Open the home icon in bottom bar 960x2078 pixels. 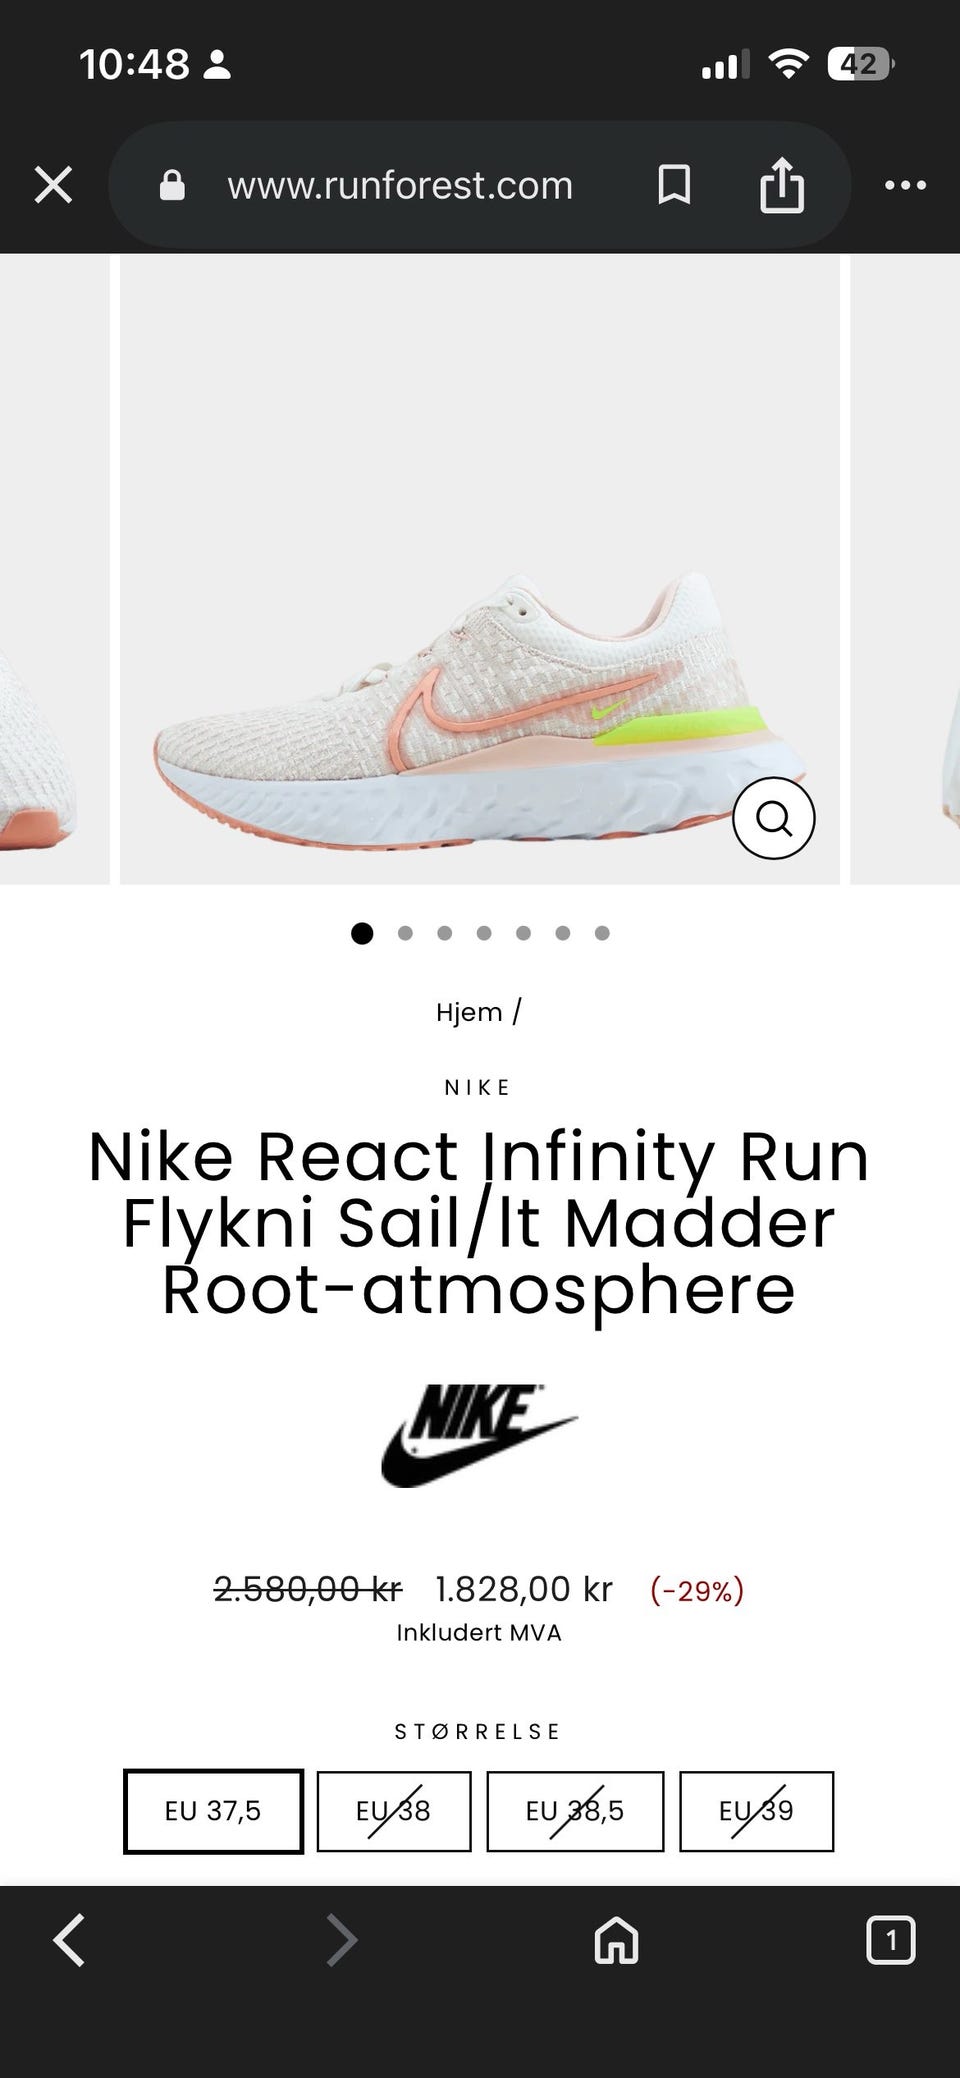point(616,1940)
